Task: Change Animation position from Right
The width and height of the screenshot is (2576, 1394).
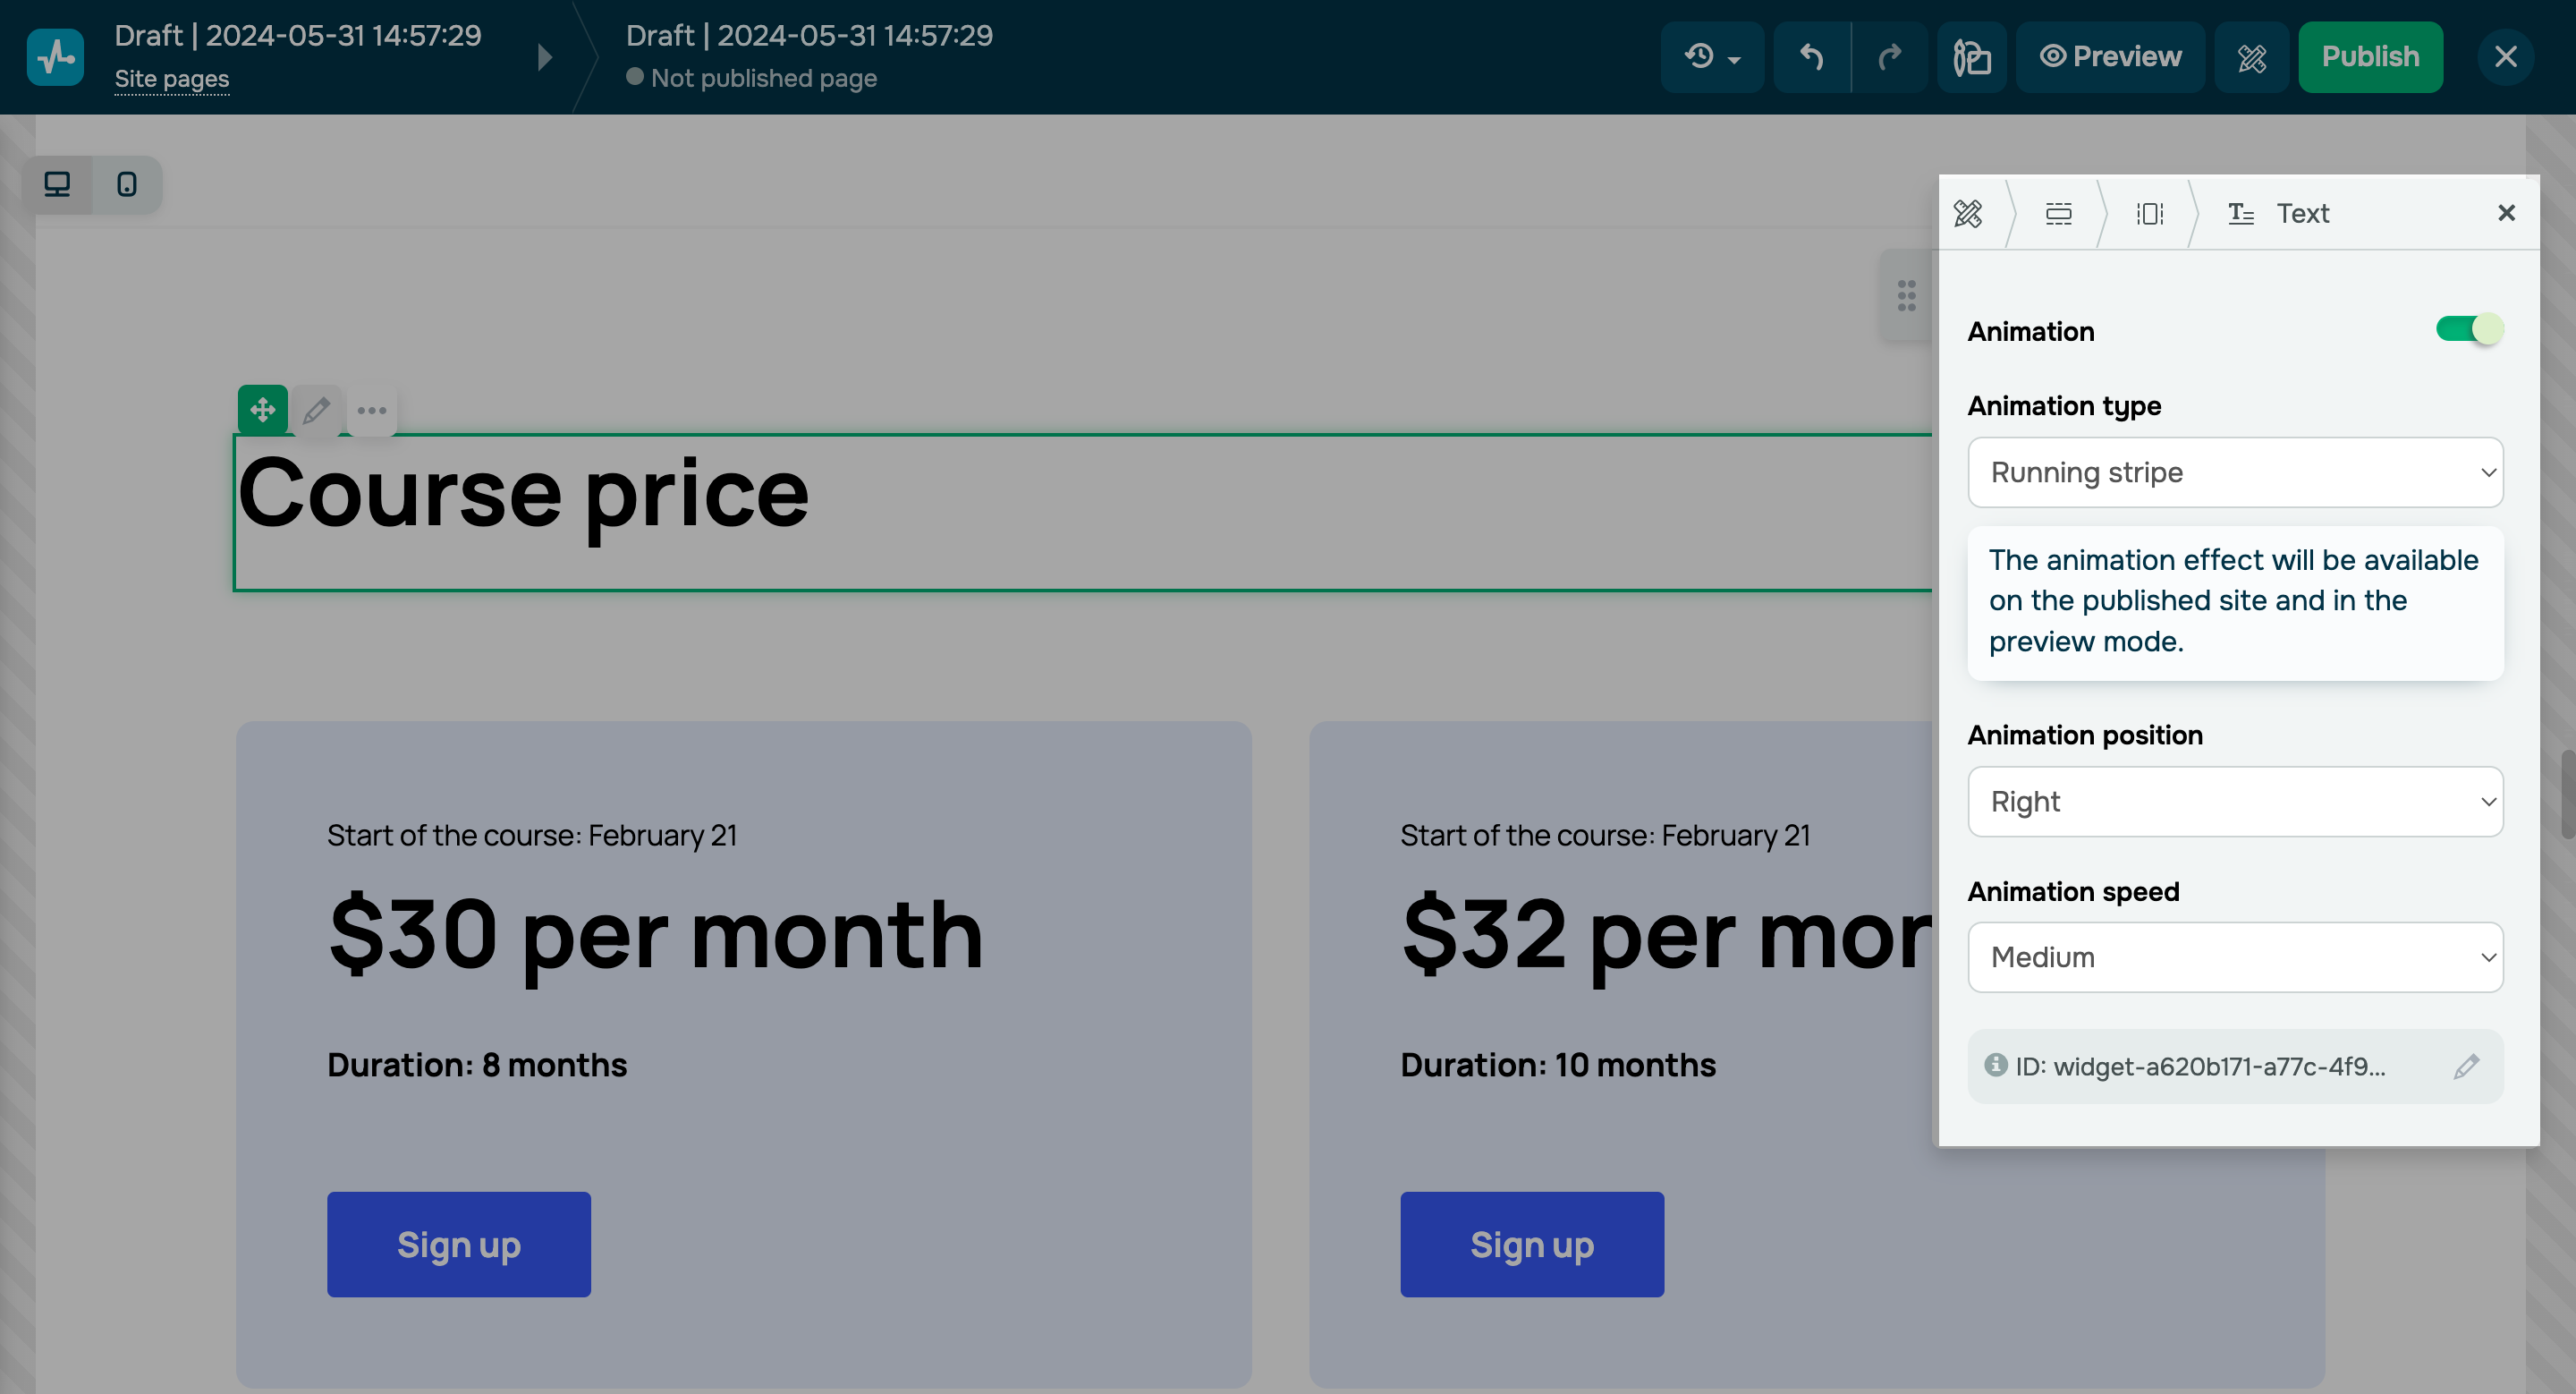Action: click(x=2235, y=801)
